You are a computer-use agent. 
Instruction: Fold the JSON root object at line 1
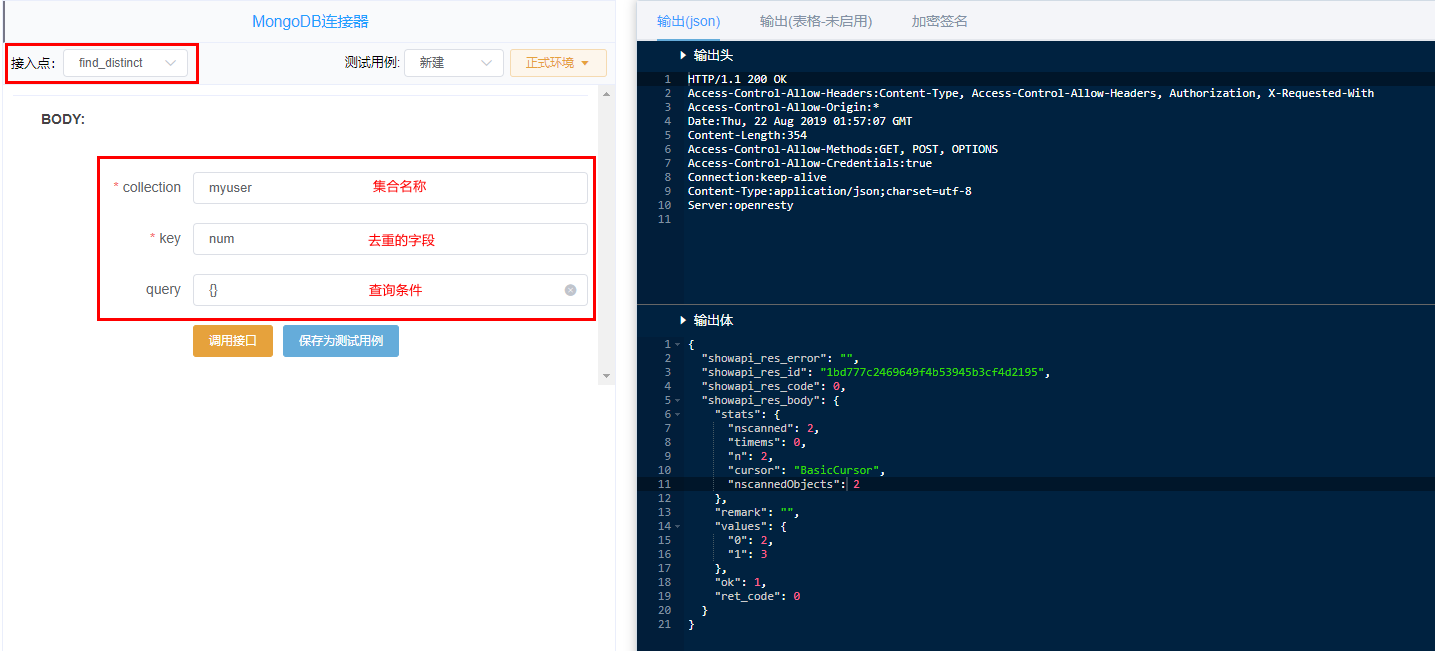pos(678,344)
